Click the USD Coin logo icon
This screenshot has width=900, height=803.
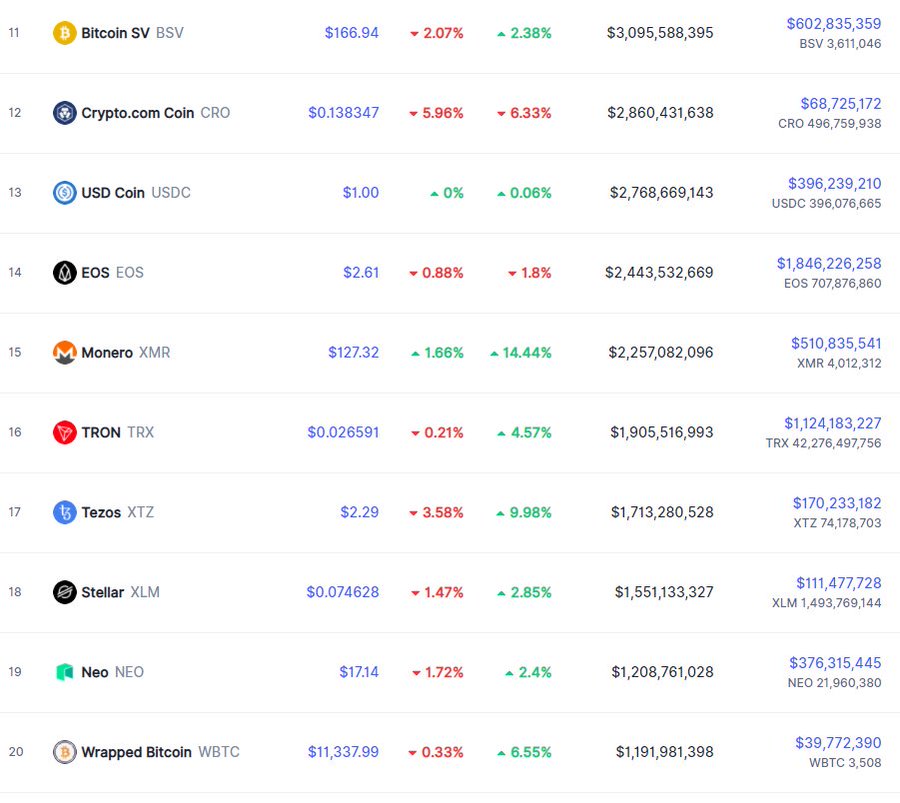pyautogui.click(x=65, y=192)
